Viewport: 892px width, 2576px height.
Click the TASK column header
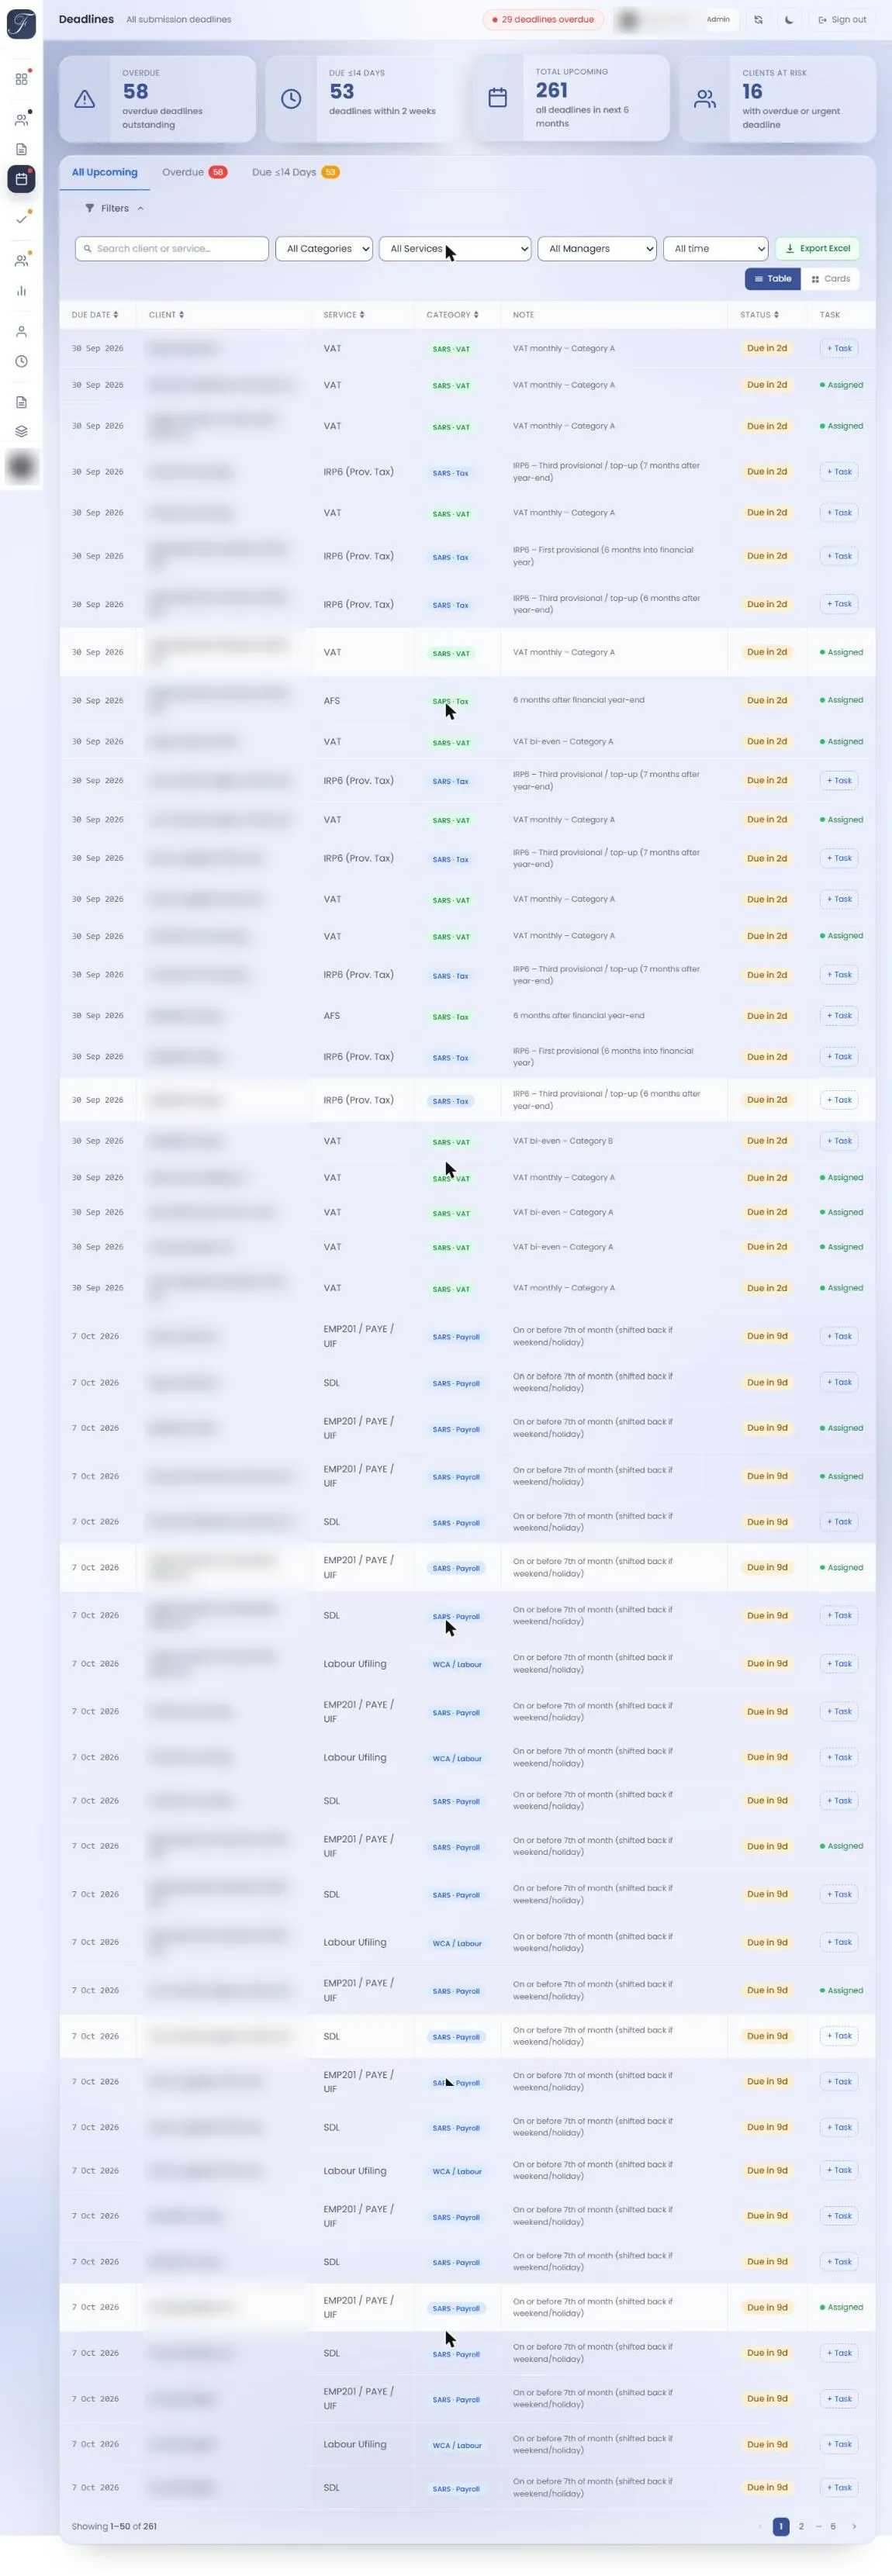(830, 315)
